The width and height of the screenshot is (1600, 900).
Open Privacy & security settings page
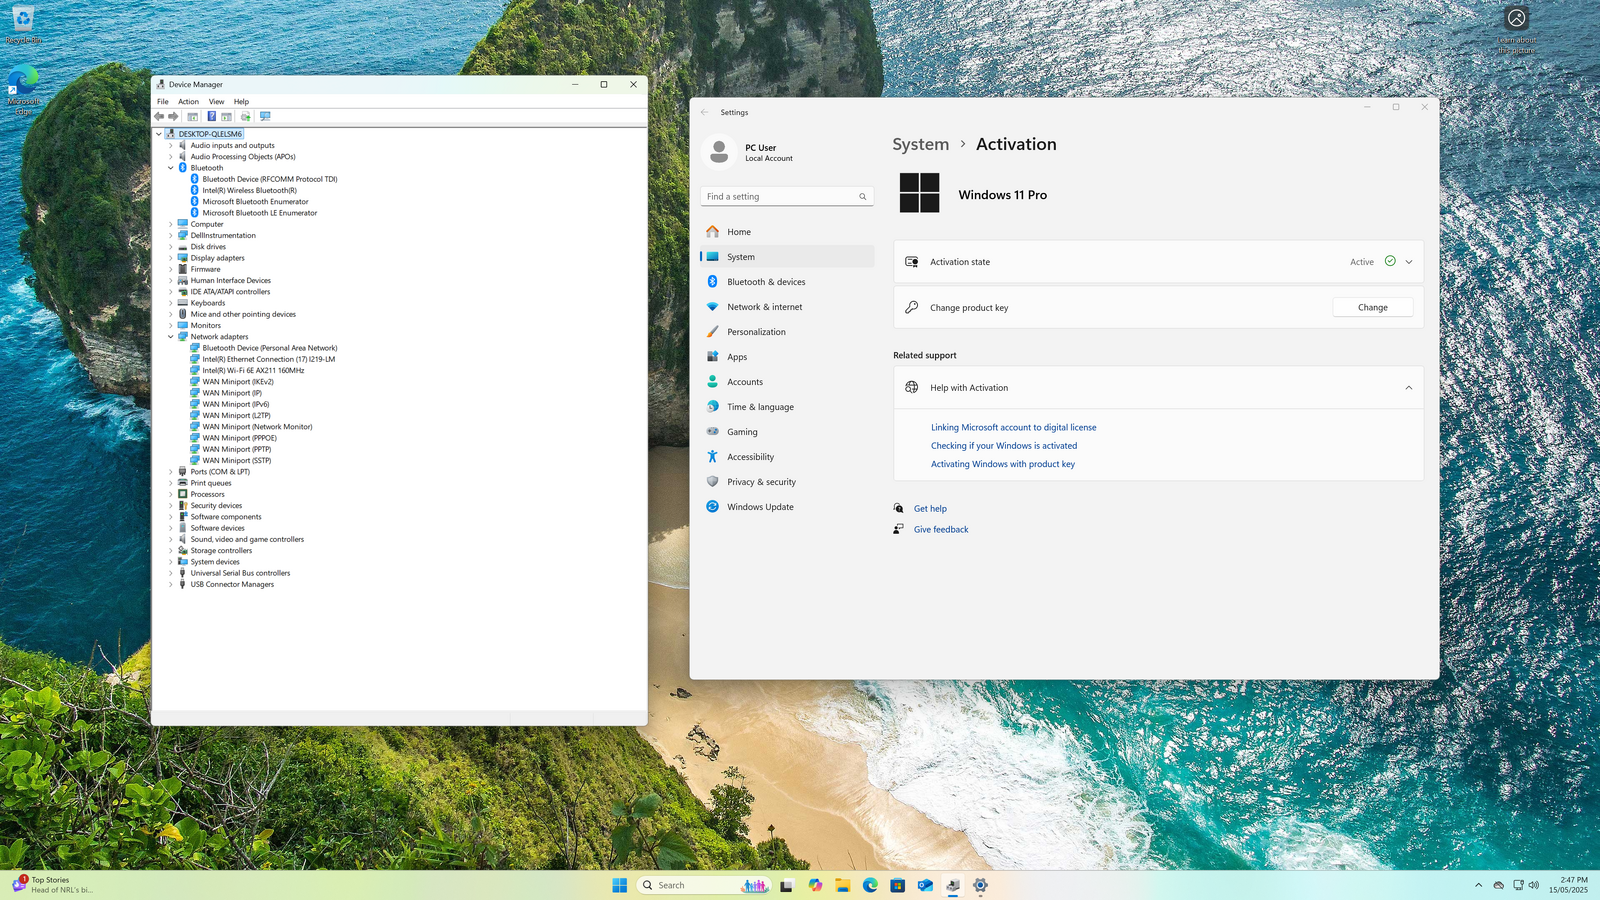tap(787, 482)
